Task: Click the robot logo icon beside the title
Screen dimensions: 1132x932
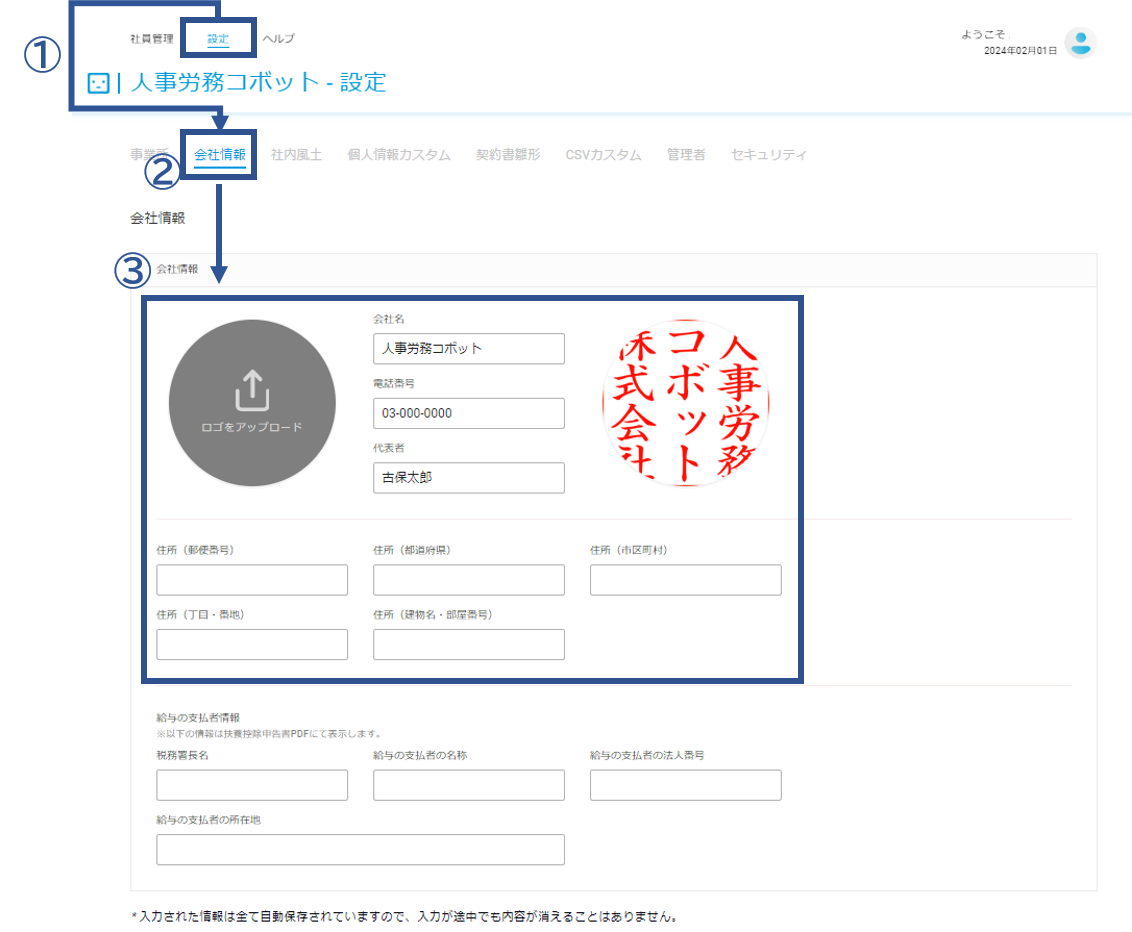Action: 98,83
